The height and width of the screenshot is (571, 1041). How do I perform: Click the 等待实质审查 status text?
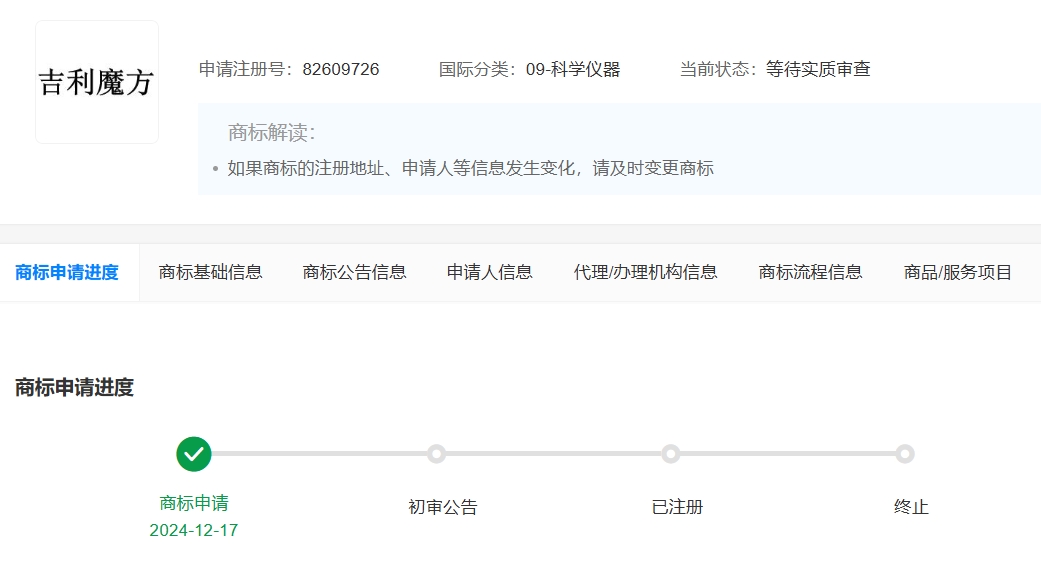(818, 70)
